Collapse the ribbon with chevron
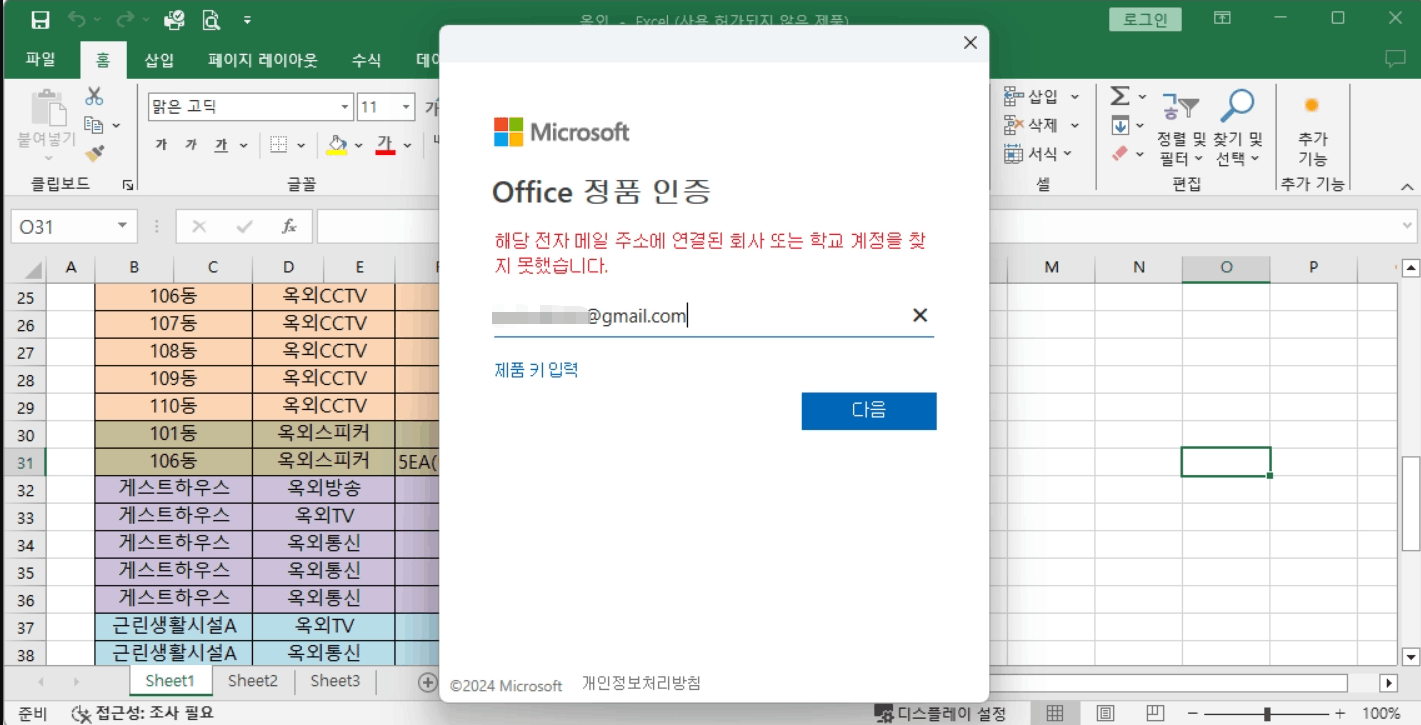Viewport: 1421px width, 725px height. [1407, 187]
